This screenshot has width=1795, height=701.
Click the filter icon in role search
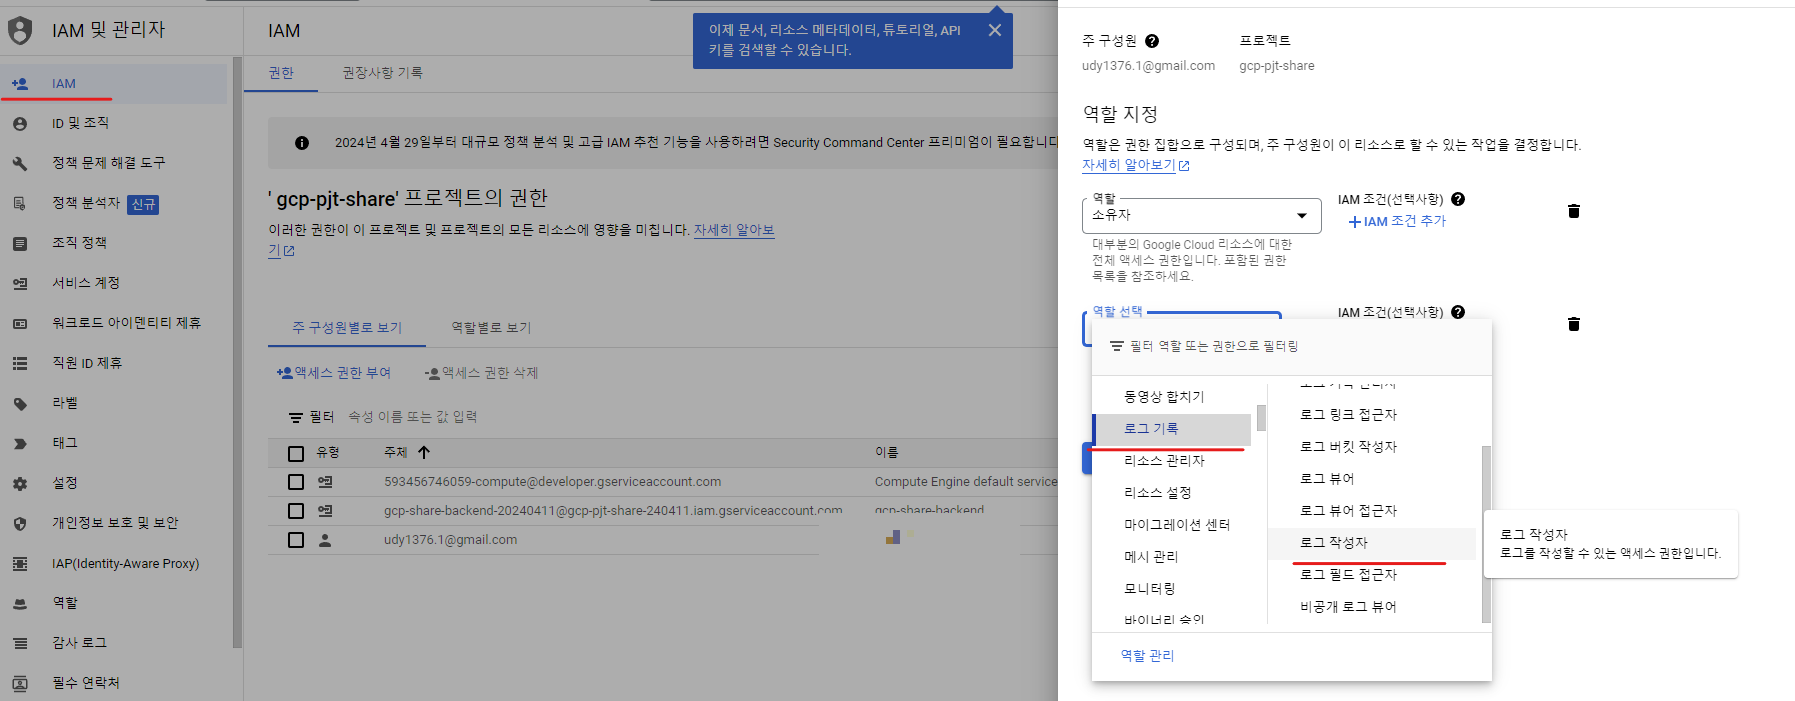[x=1117, y=346]
